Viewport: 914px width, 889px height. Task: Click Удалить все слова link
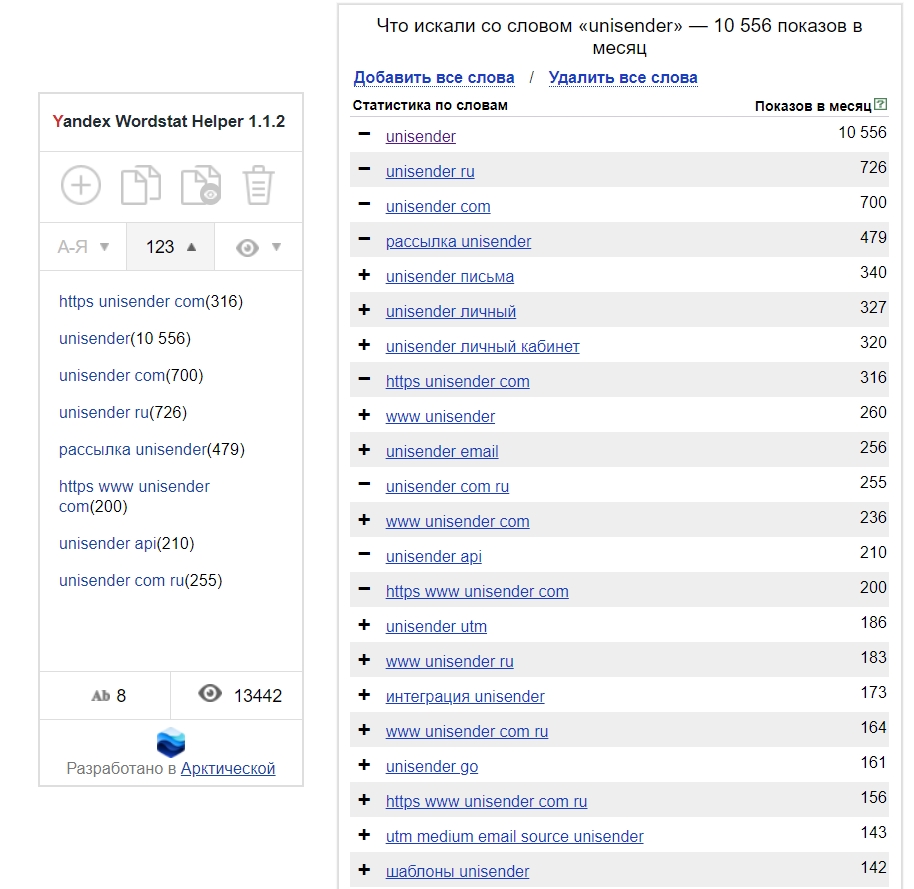coord(623,78)
